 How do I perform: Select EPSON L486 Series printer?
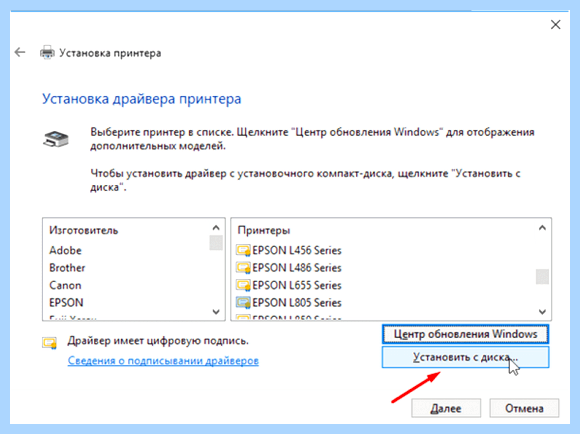pos(297,268)
